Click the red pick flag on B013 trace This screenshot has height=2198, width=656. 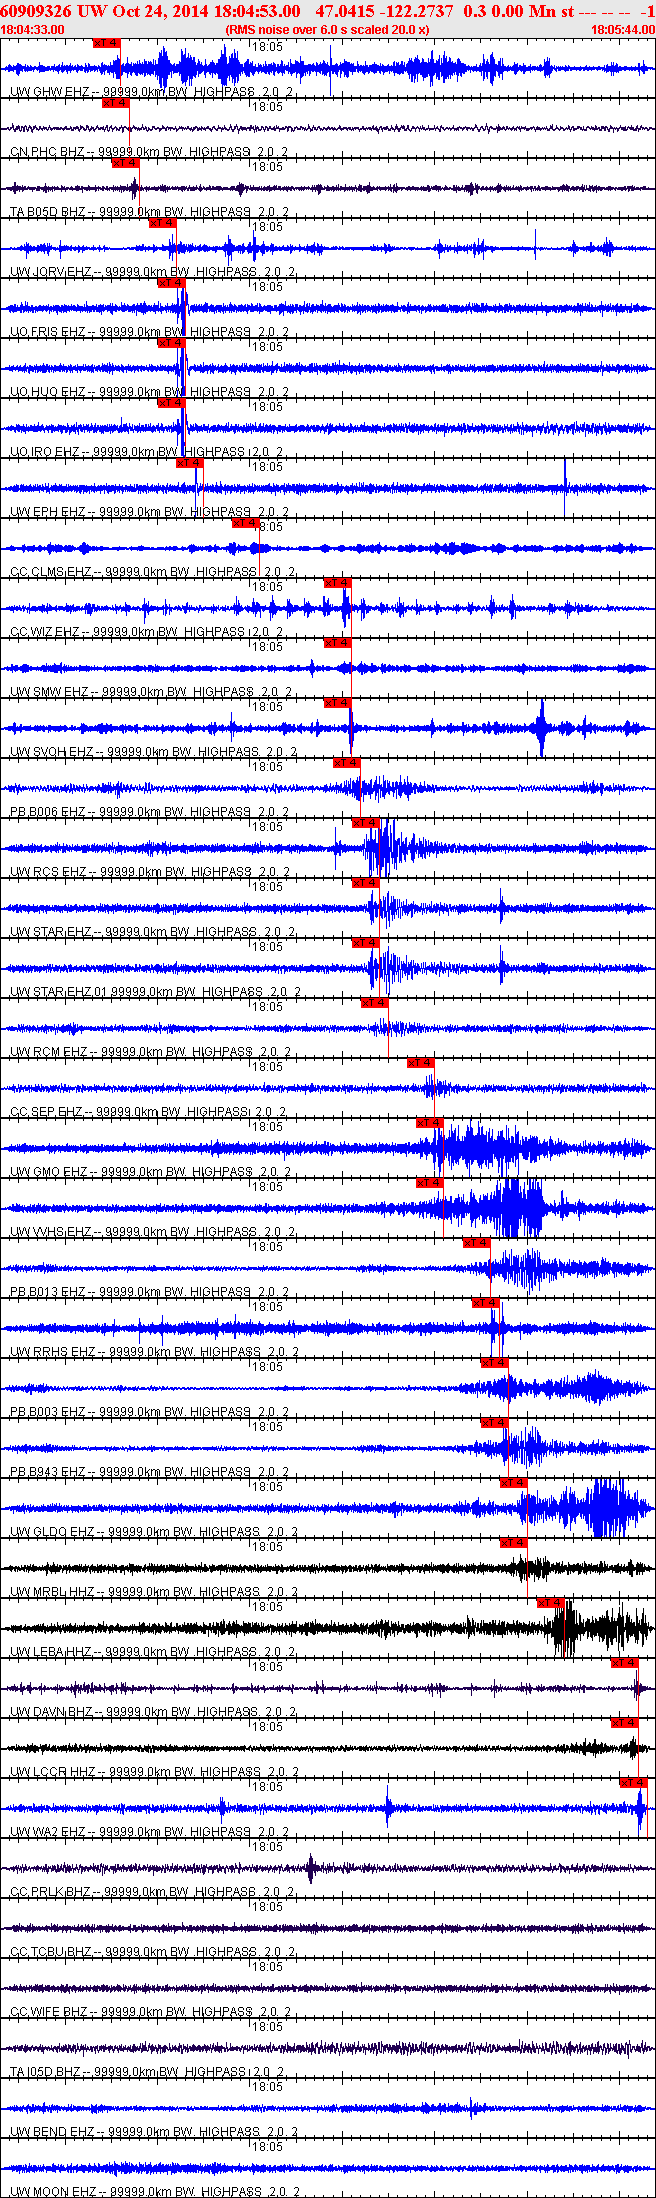point(476,1243)
